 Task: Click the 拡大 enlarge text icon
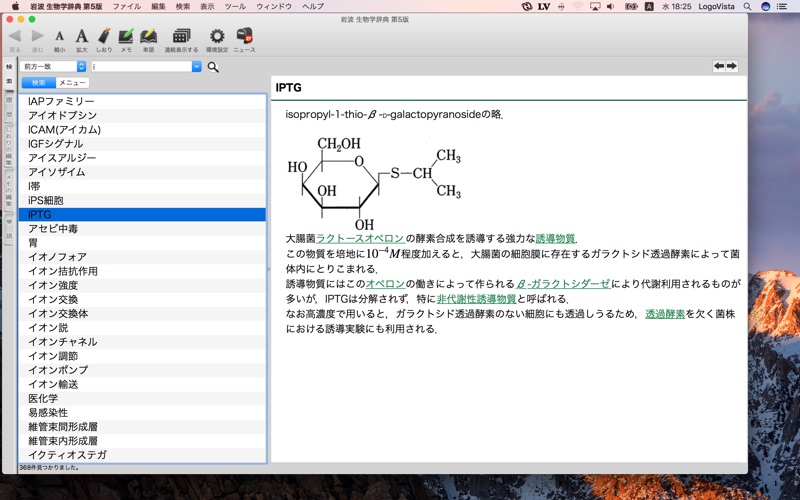point(81,38)
